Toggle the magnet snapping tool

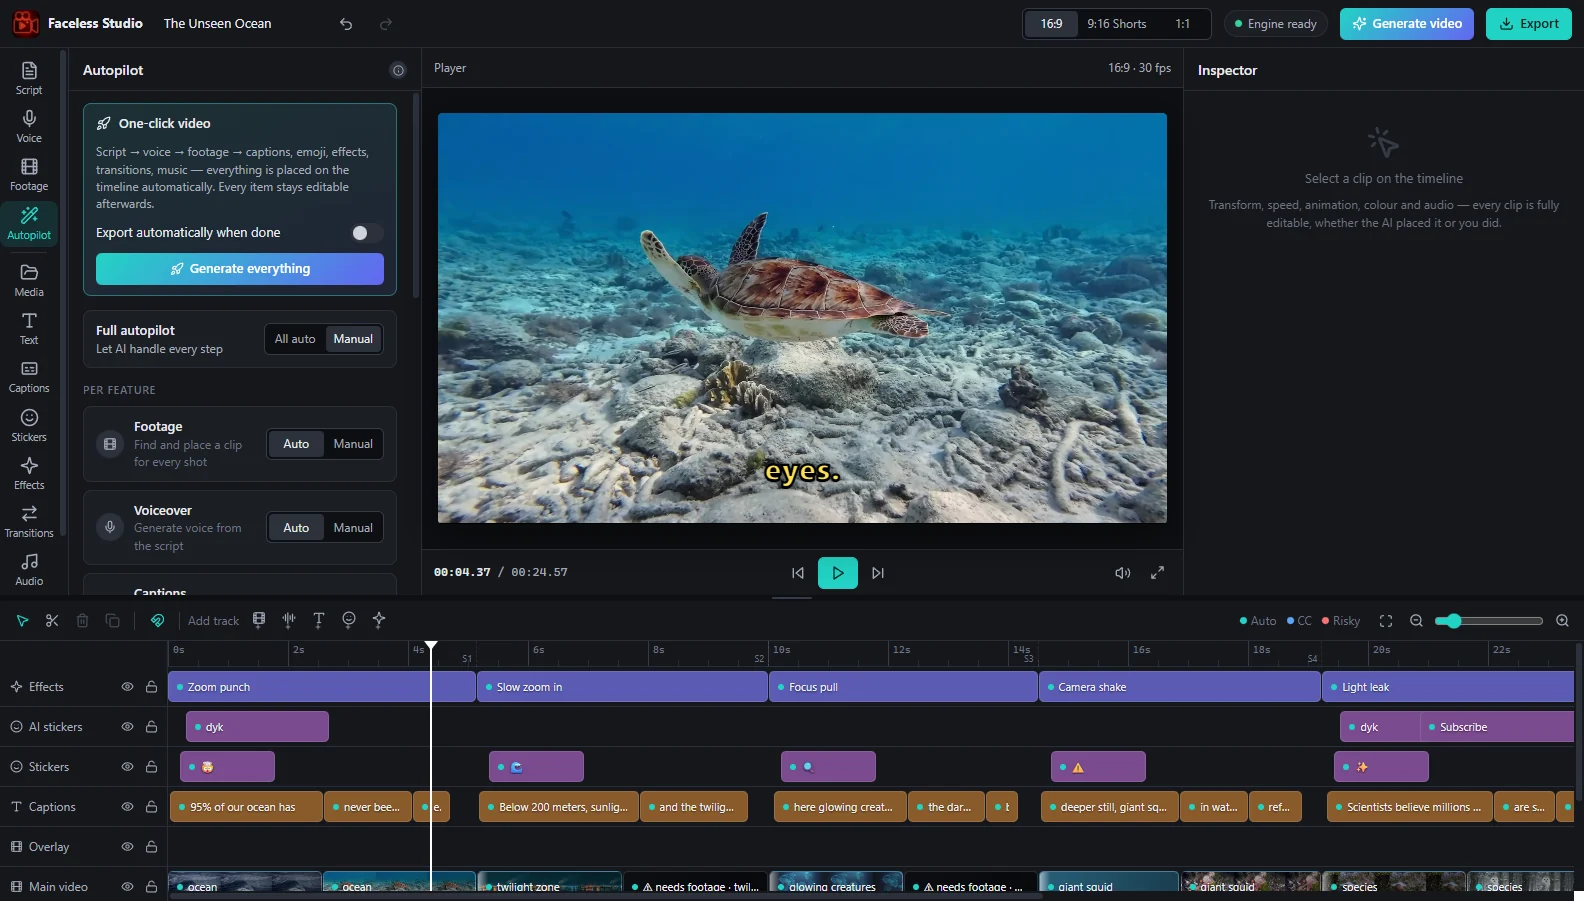157,620
